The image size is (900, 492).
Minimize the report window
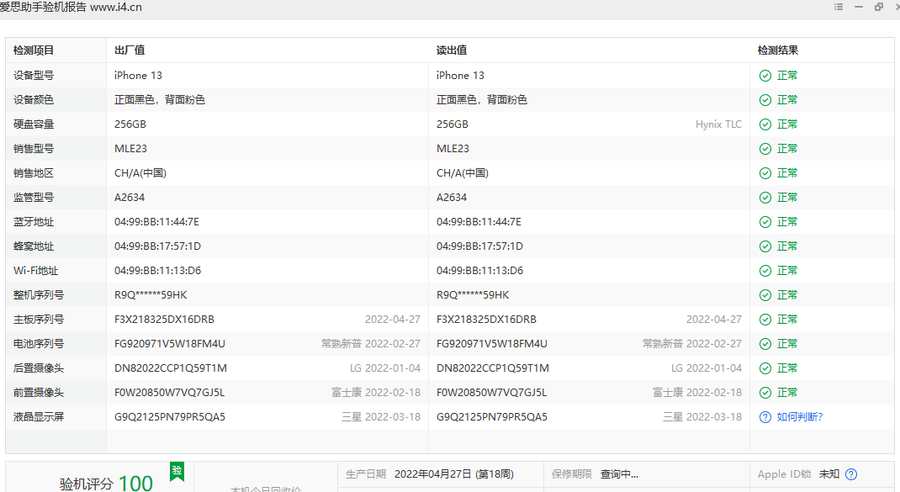pos(859,7)
